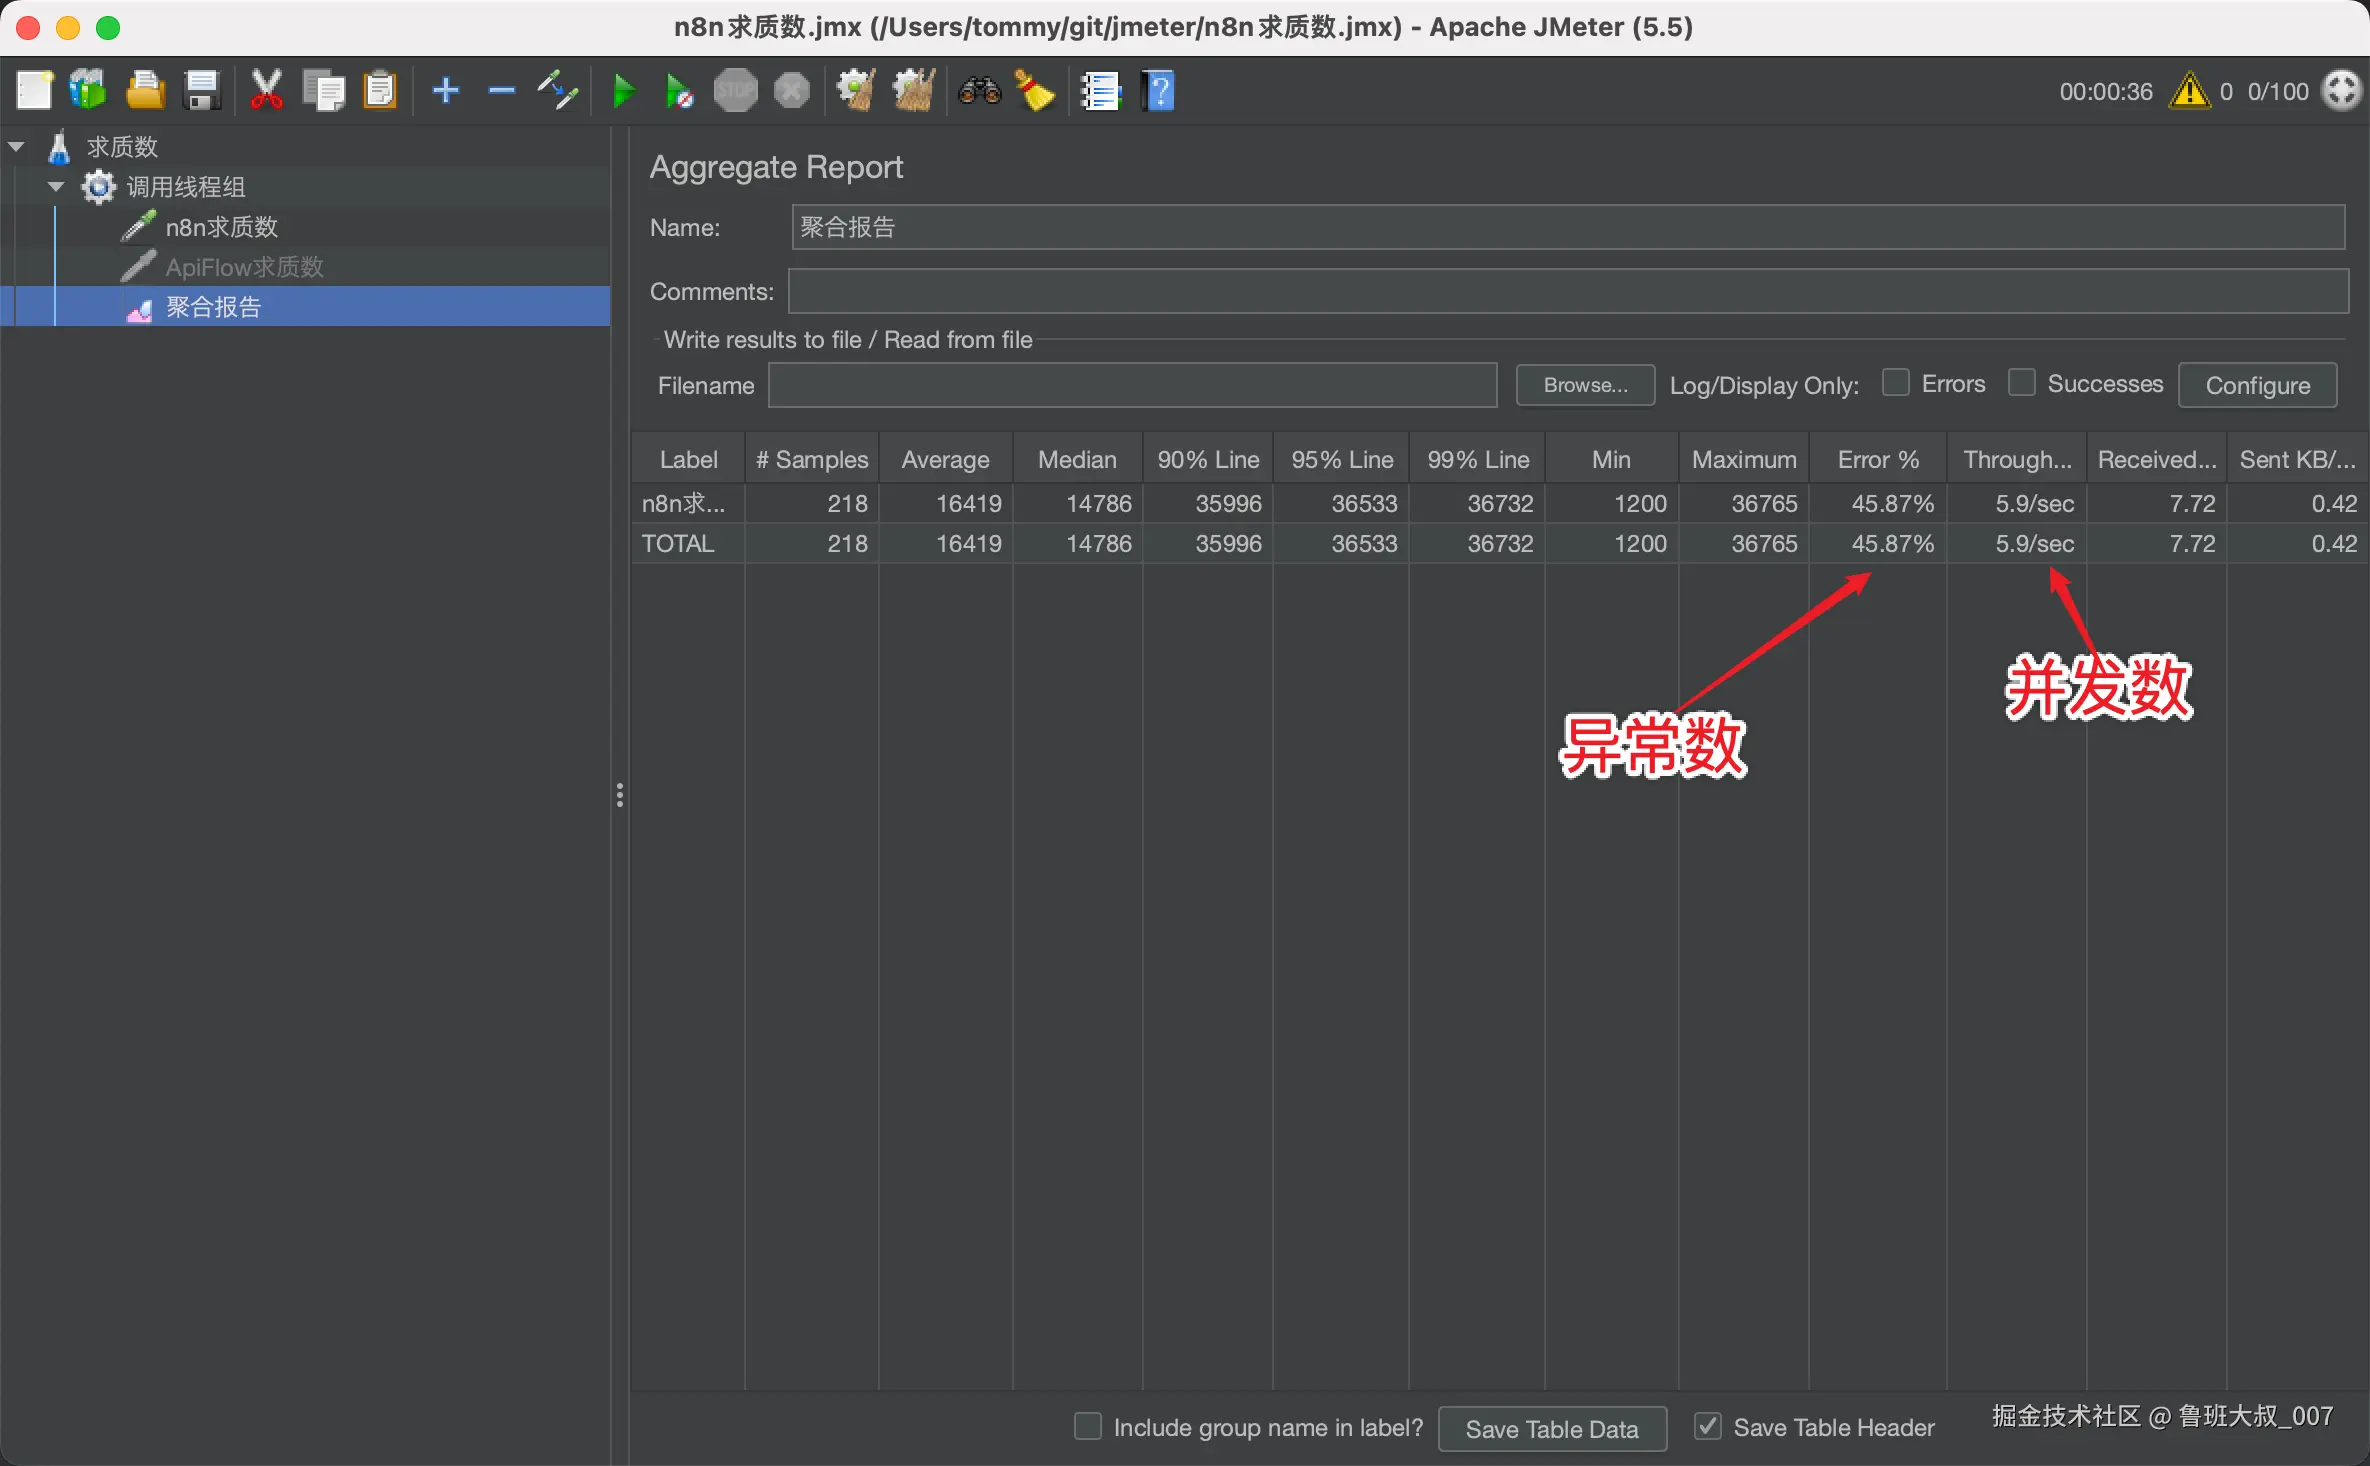Collapse the 求质数 test plan node
This screenshot has width=2370, height=1466.
point(16,147)
